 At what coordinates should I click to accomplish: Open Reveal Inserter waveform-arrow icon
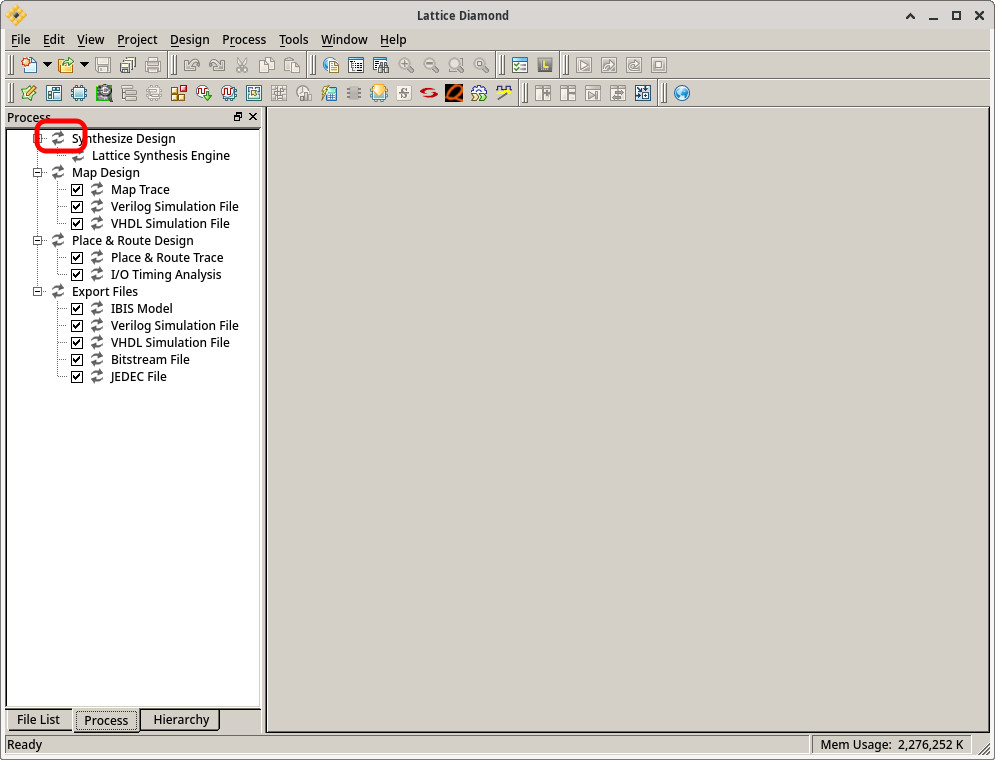[x=204, y=93]
